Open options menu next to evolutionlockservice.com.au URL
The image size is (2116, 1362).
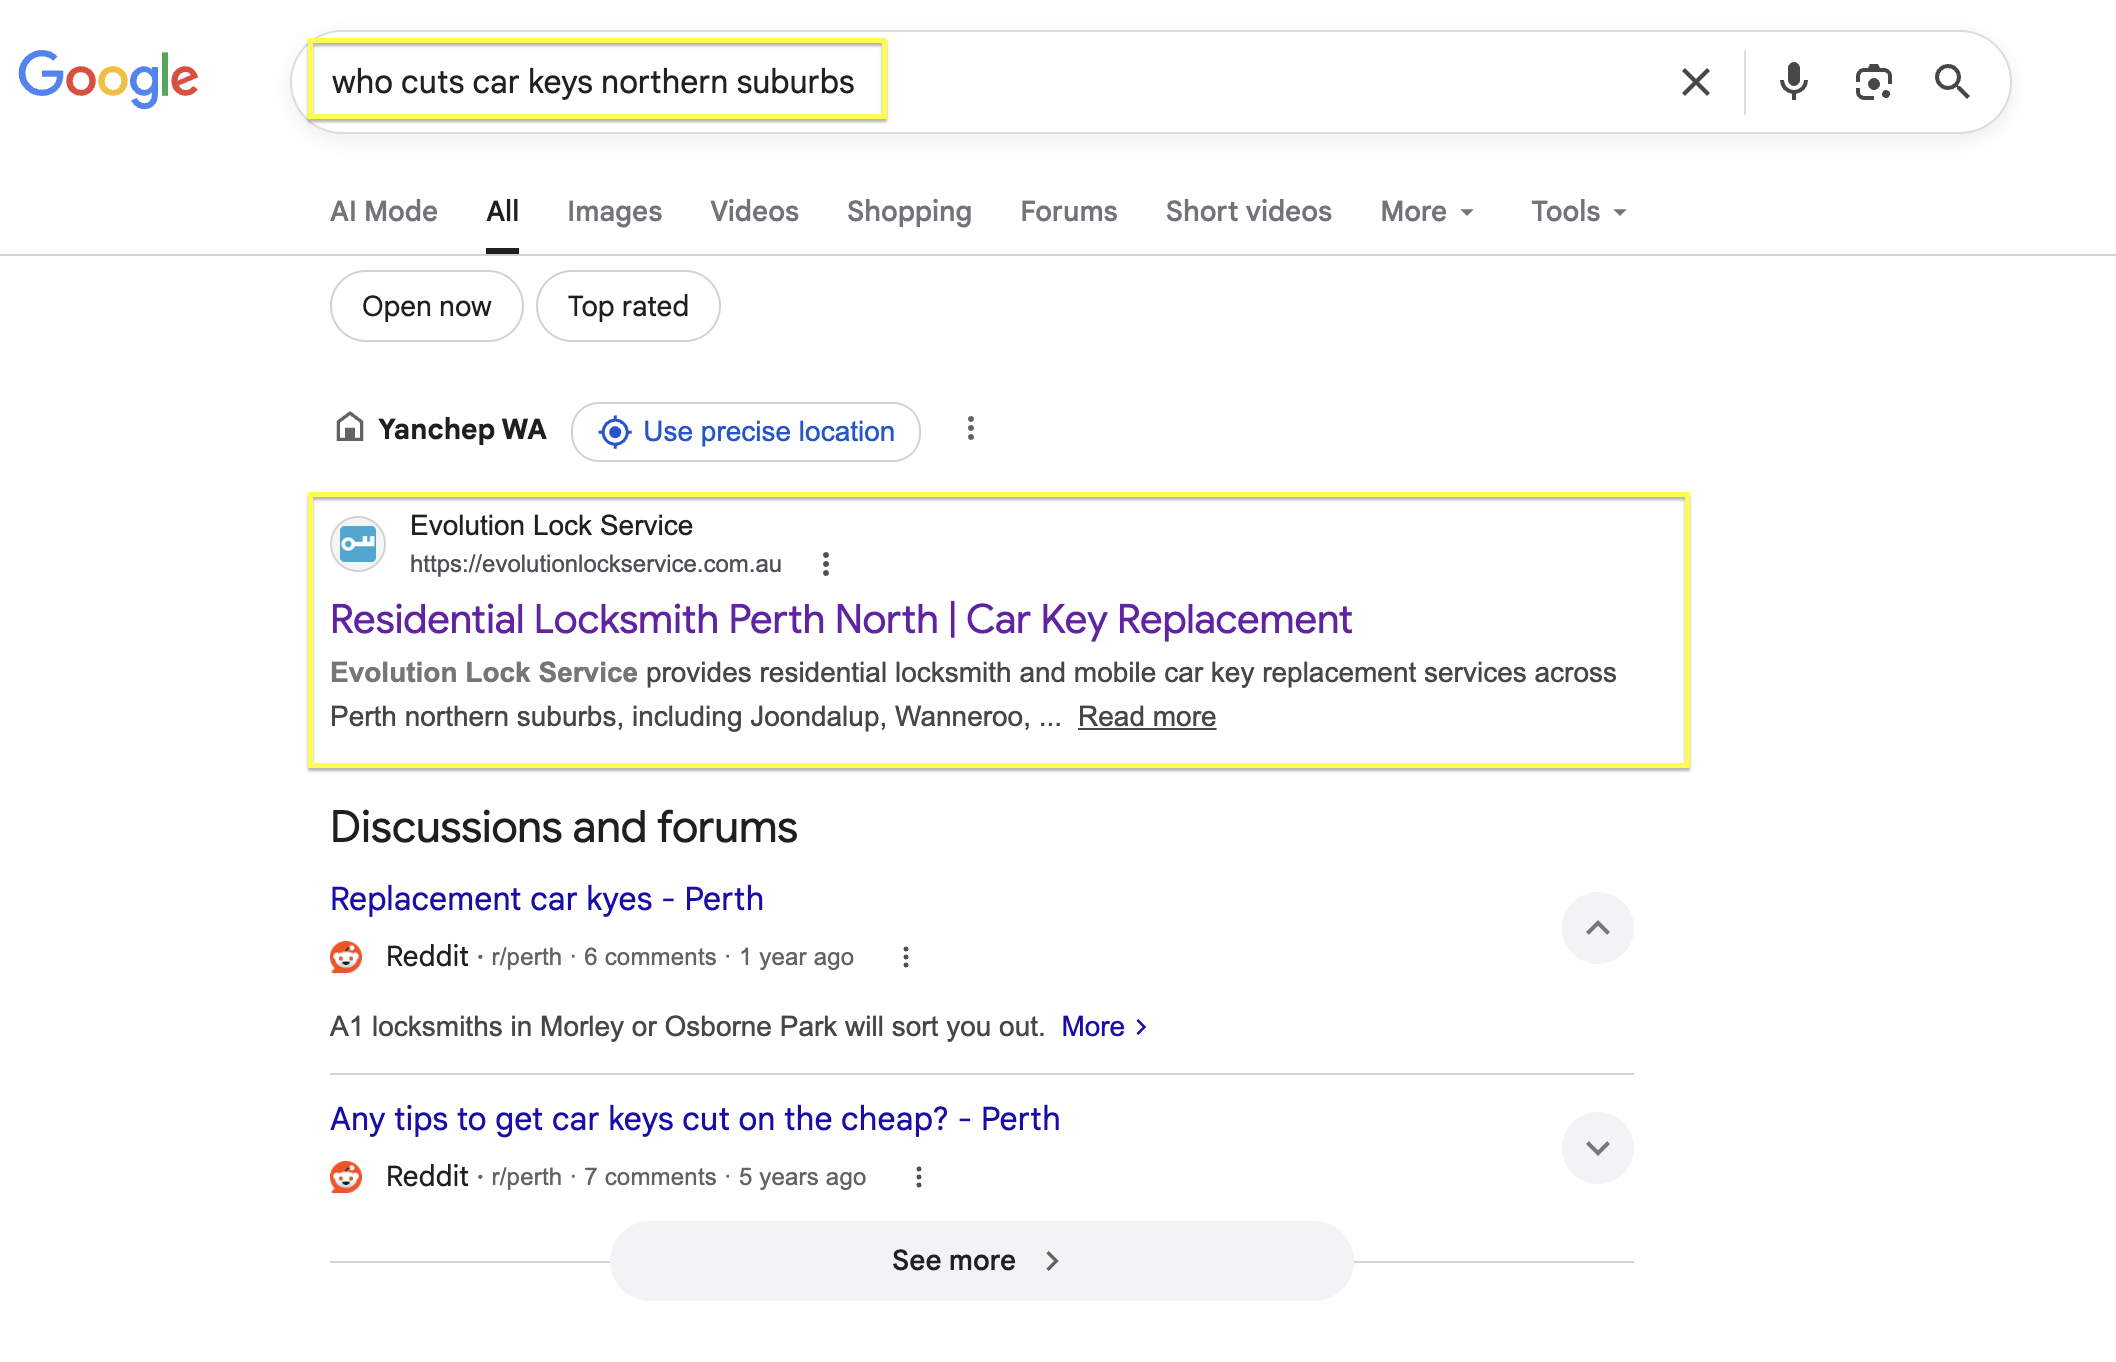click(x=825, y=564)
